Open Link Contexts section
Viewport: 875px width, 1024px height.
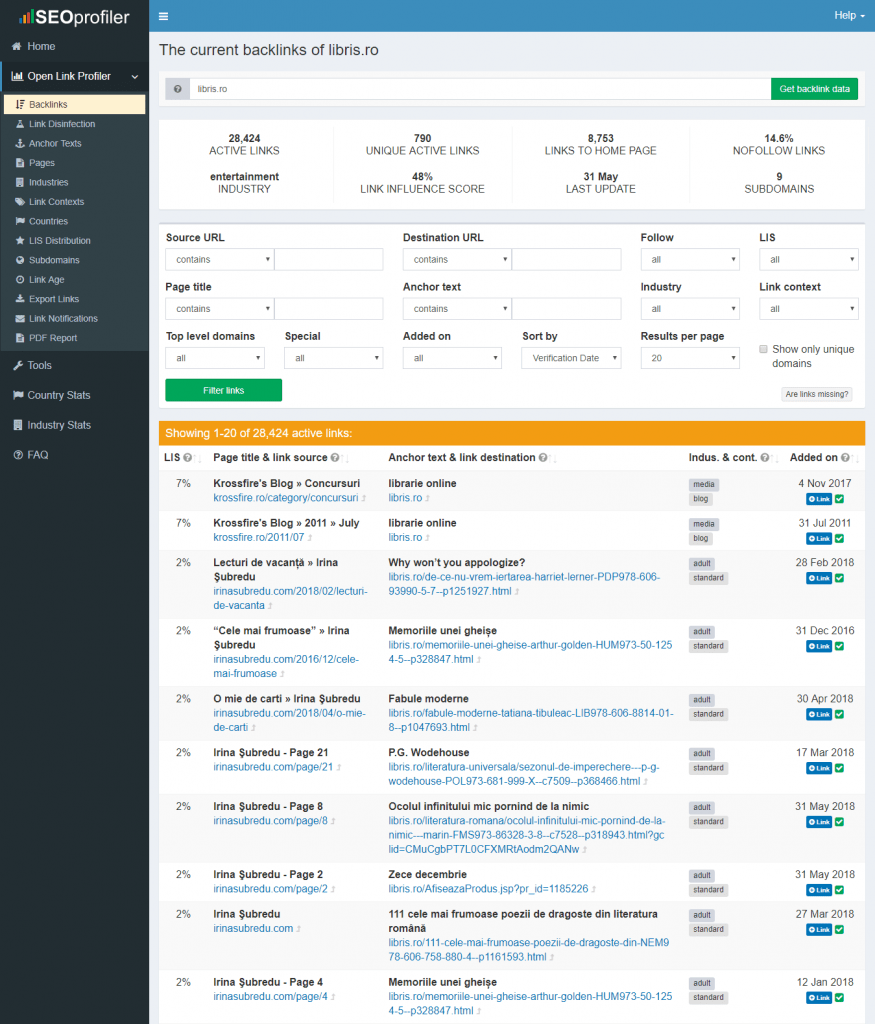pos(56,202)
